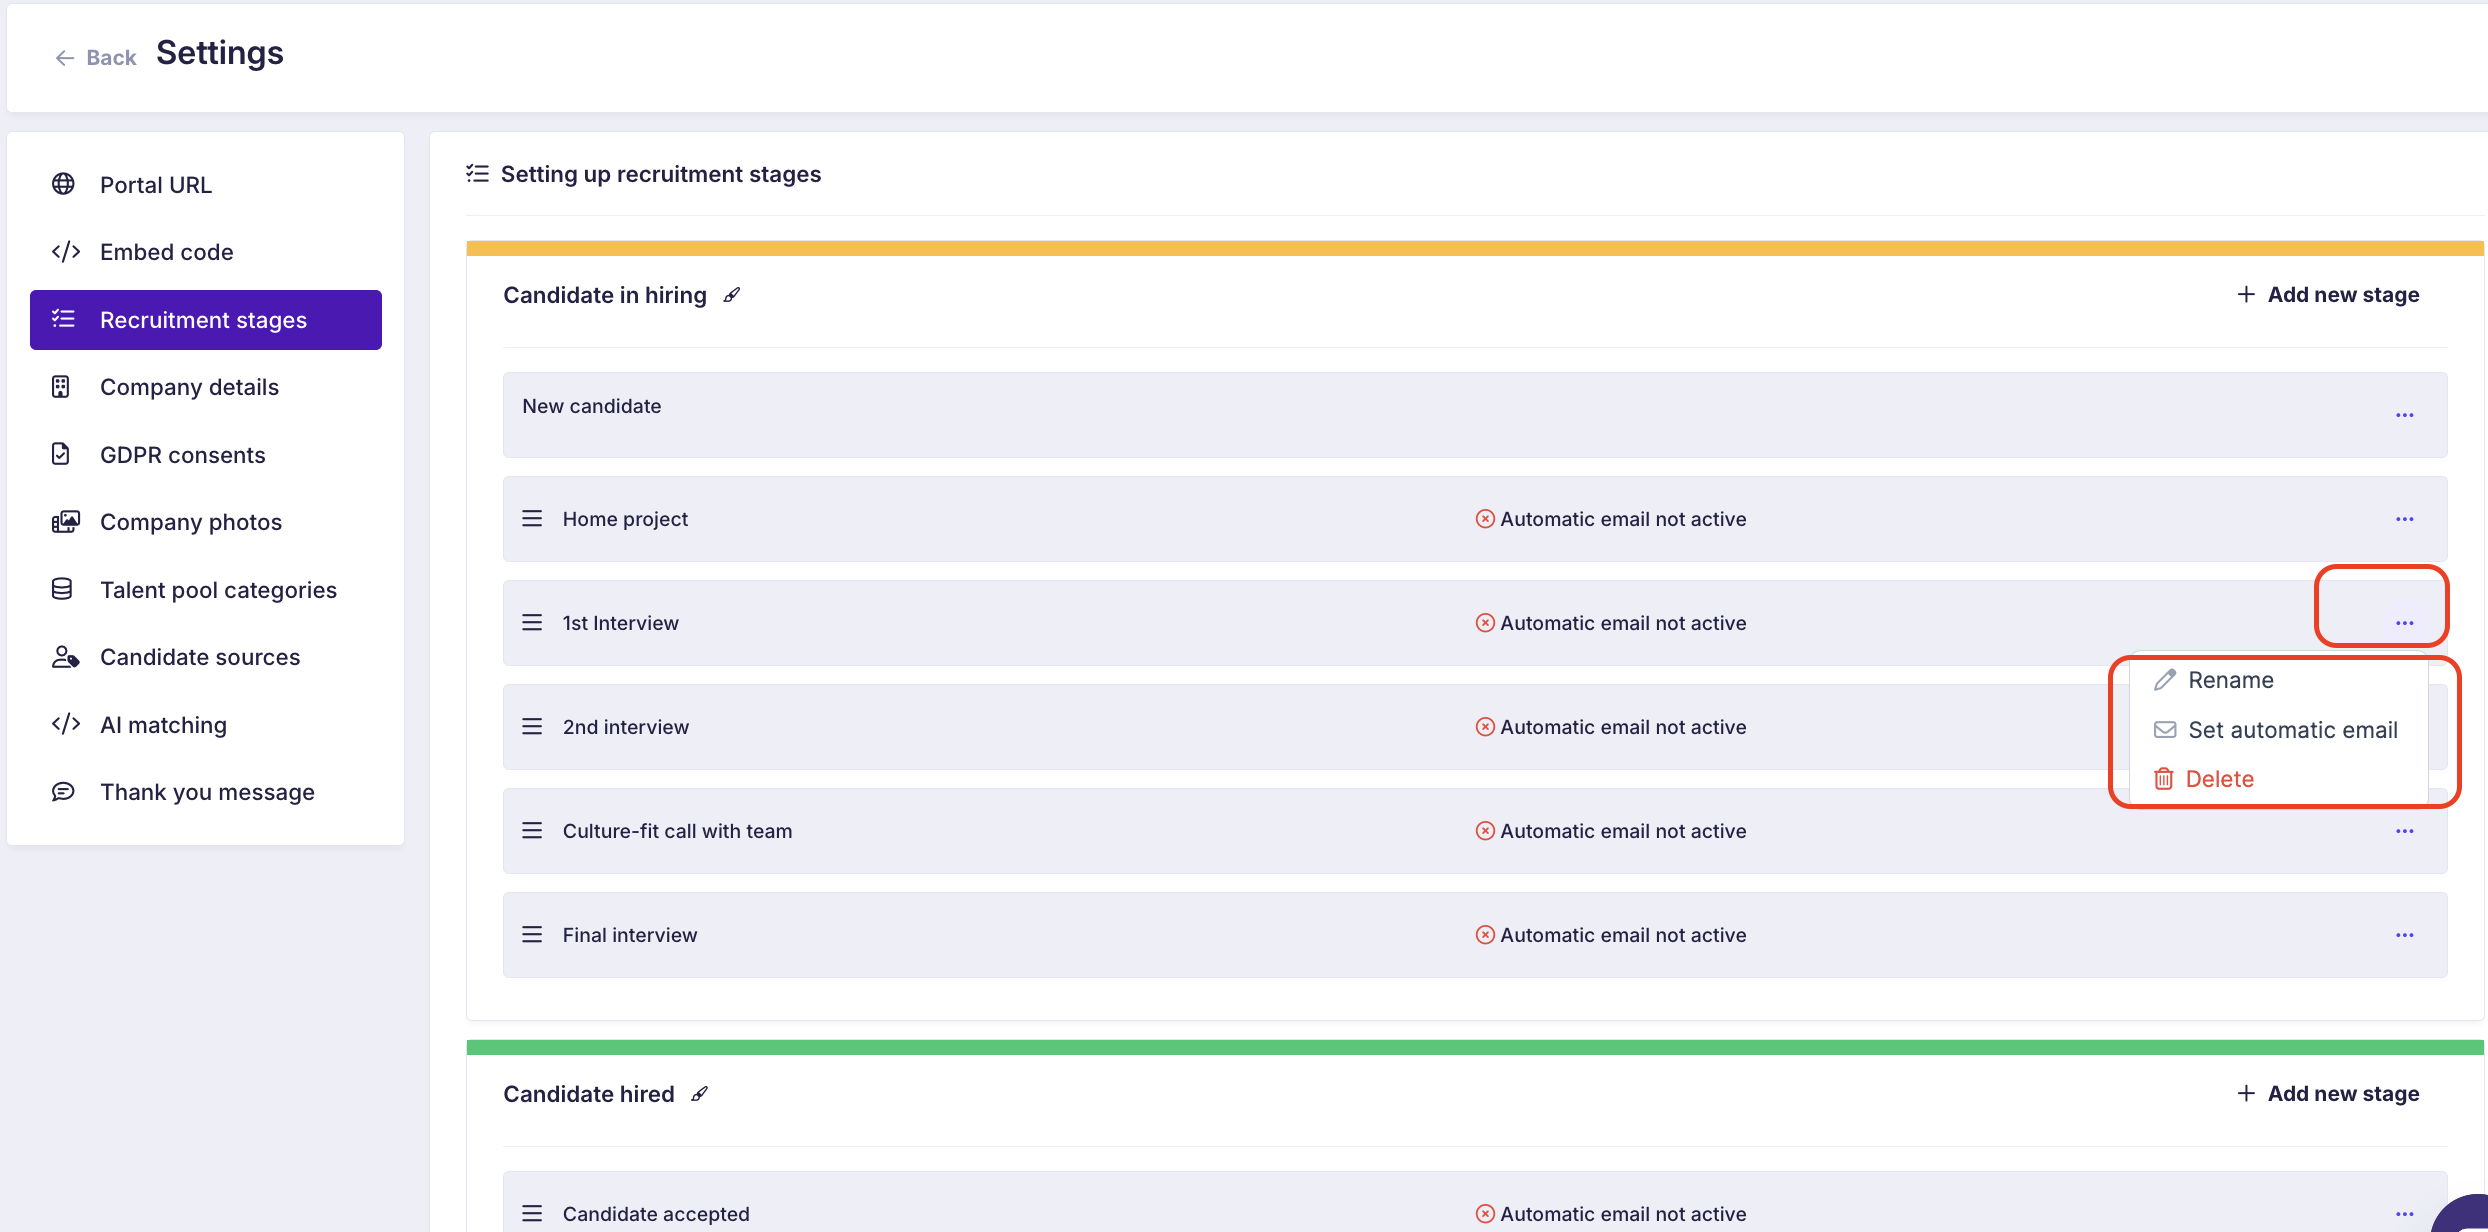2488x1232 pixels.
Task: Open the GDPR consents settings section
Action: 182,455
